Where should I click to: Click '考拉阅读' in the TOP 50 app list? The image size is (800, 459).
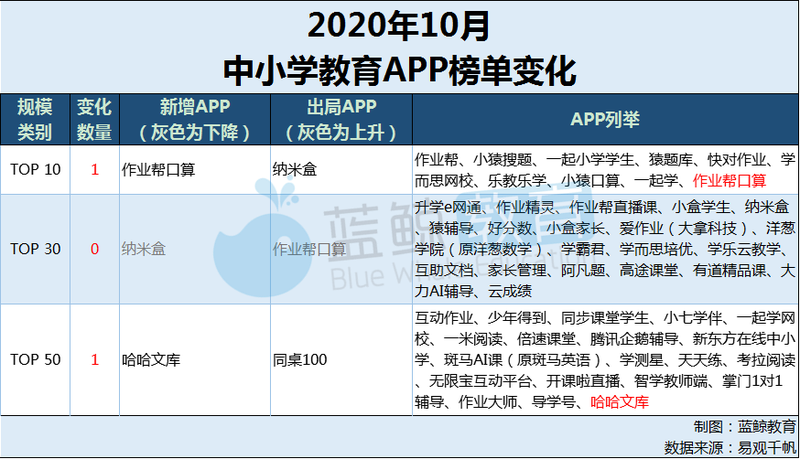(766, 360)
